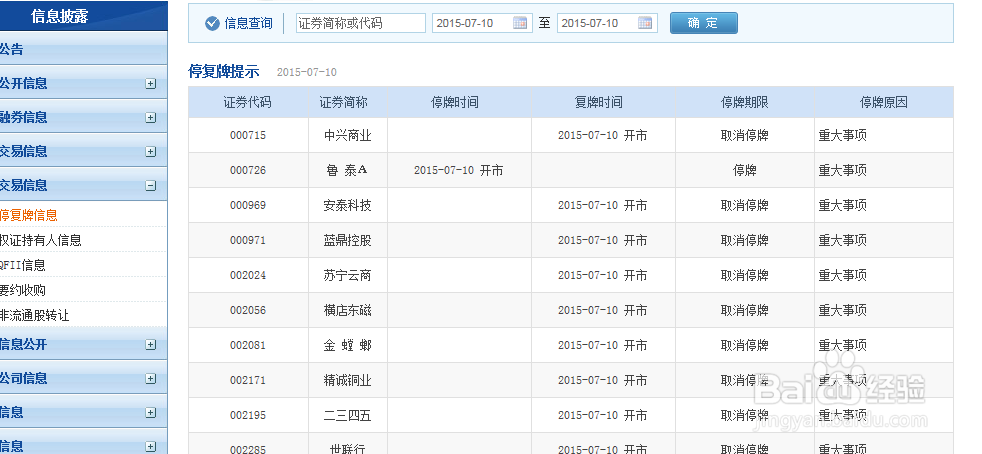Click 取消停牌 in the 安泰科技 row
This screenshot has height=454, width=982.
745,205
